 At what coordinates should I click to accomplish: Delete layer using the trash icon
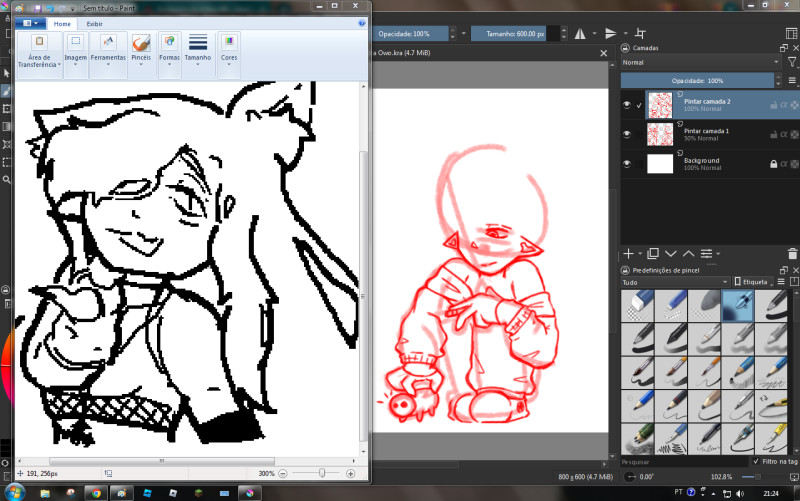pos(792,254)
